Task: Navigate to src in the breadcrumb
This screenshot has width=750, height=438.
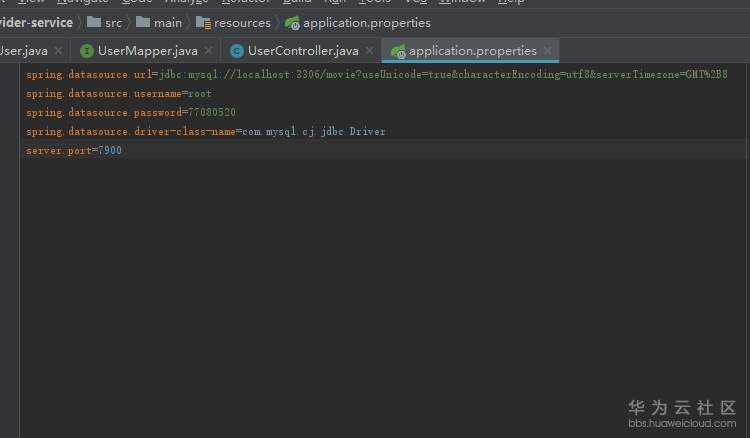Action: click(x=113, y=23)
